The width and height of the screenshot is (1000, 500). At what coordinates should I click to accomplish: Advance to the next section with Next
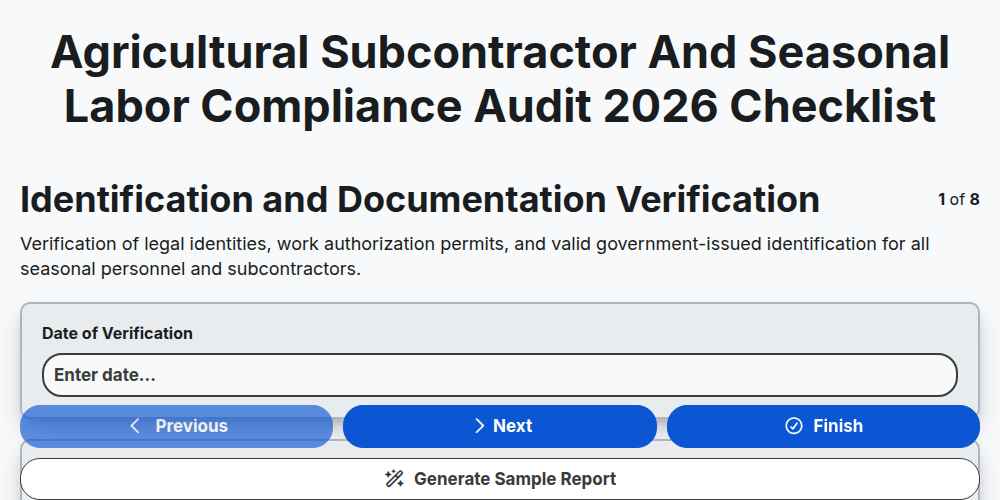point(500,426)
